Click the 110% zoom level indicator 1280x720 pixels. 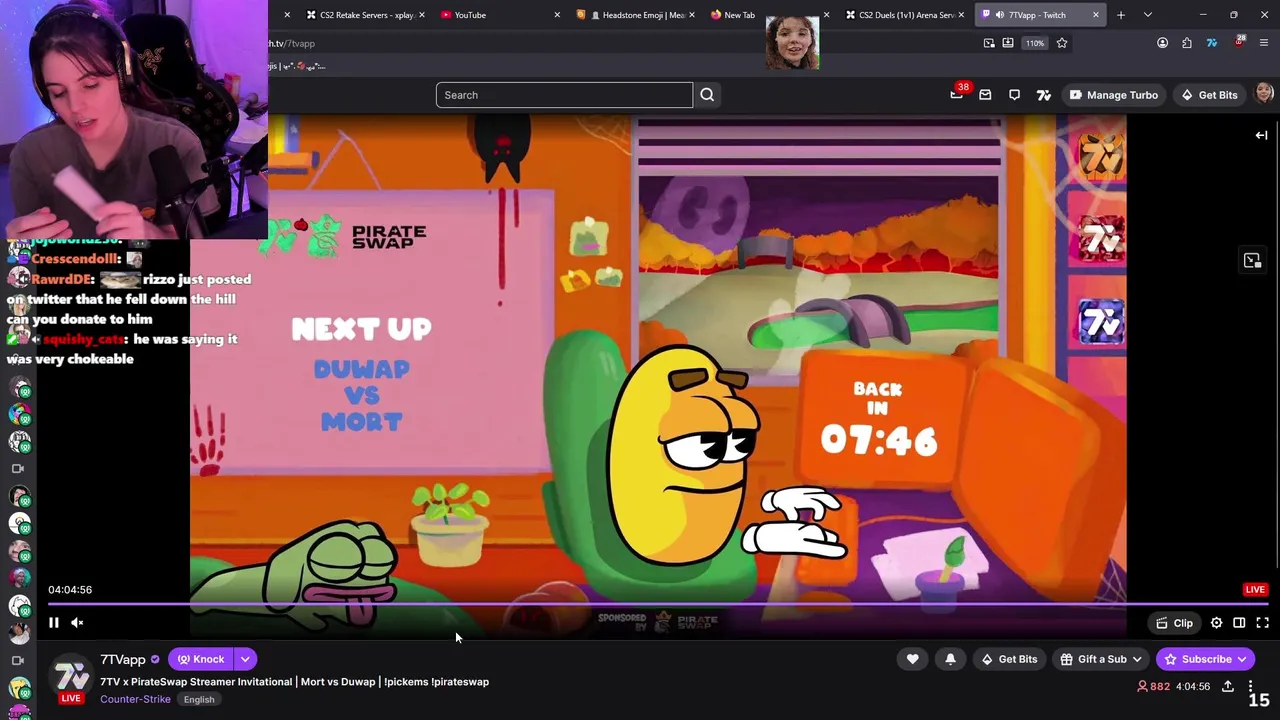pyautogui.click(x=1035, y=43)
